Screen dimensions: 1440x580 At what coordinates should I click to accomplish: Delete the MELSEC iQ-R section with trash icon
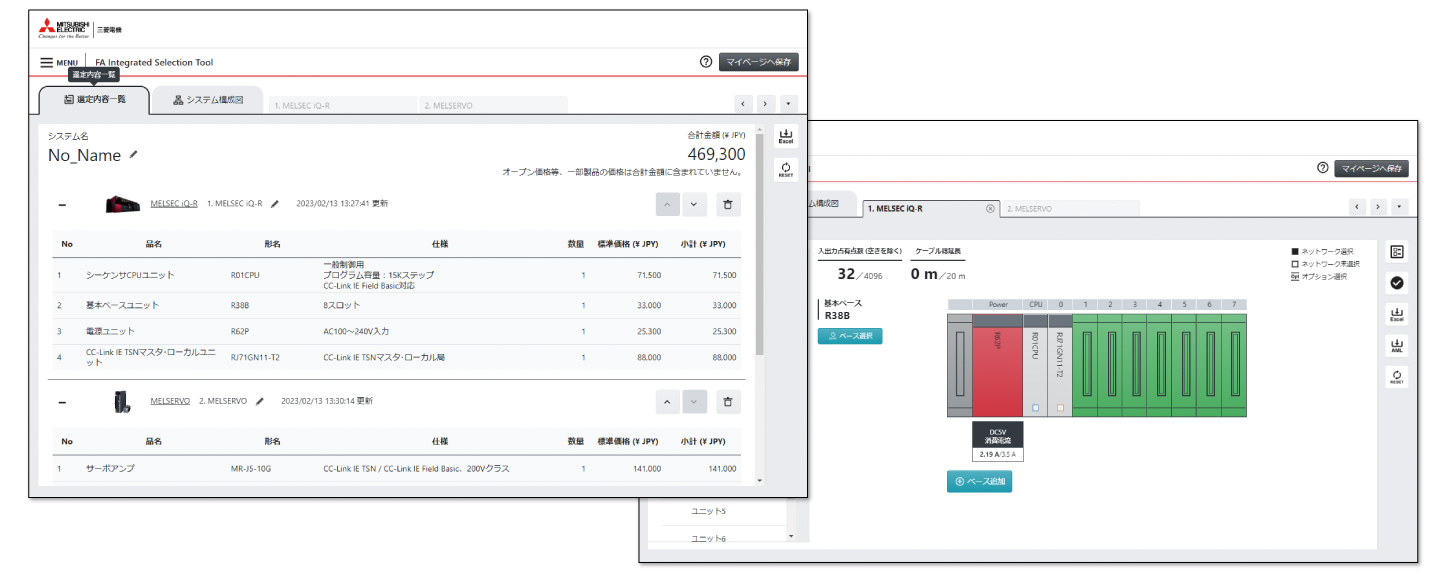[728, 204]
